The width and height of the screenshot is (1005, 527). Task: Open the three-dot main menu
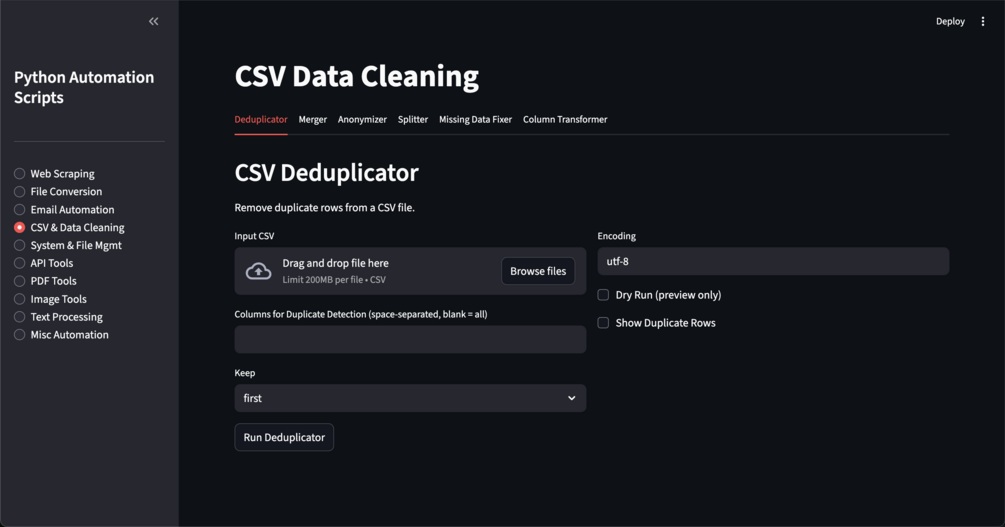pyautogui.click(x=983, y=22)
